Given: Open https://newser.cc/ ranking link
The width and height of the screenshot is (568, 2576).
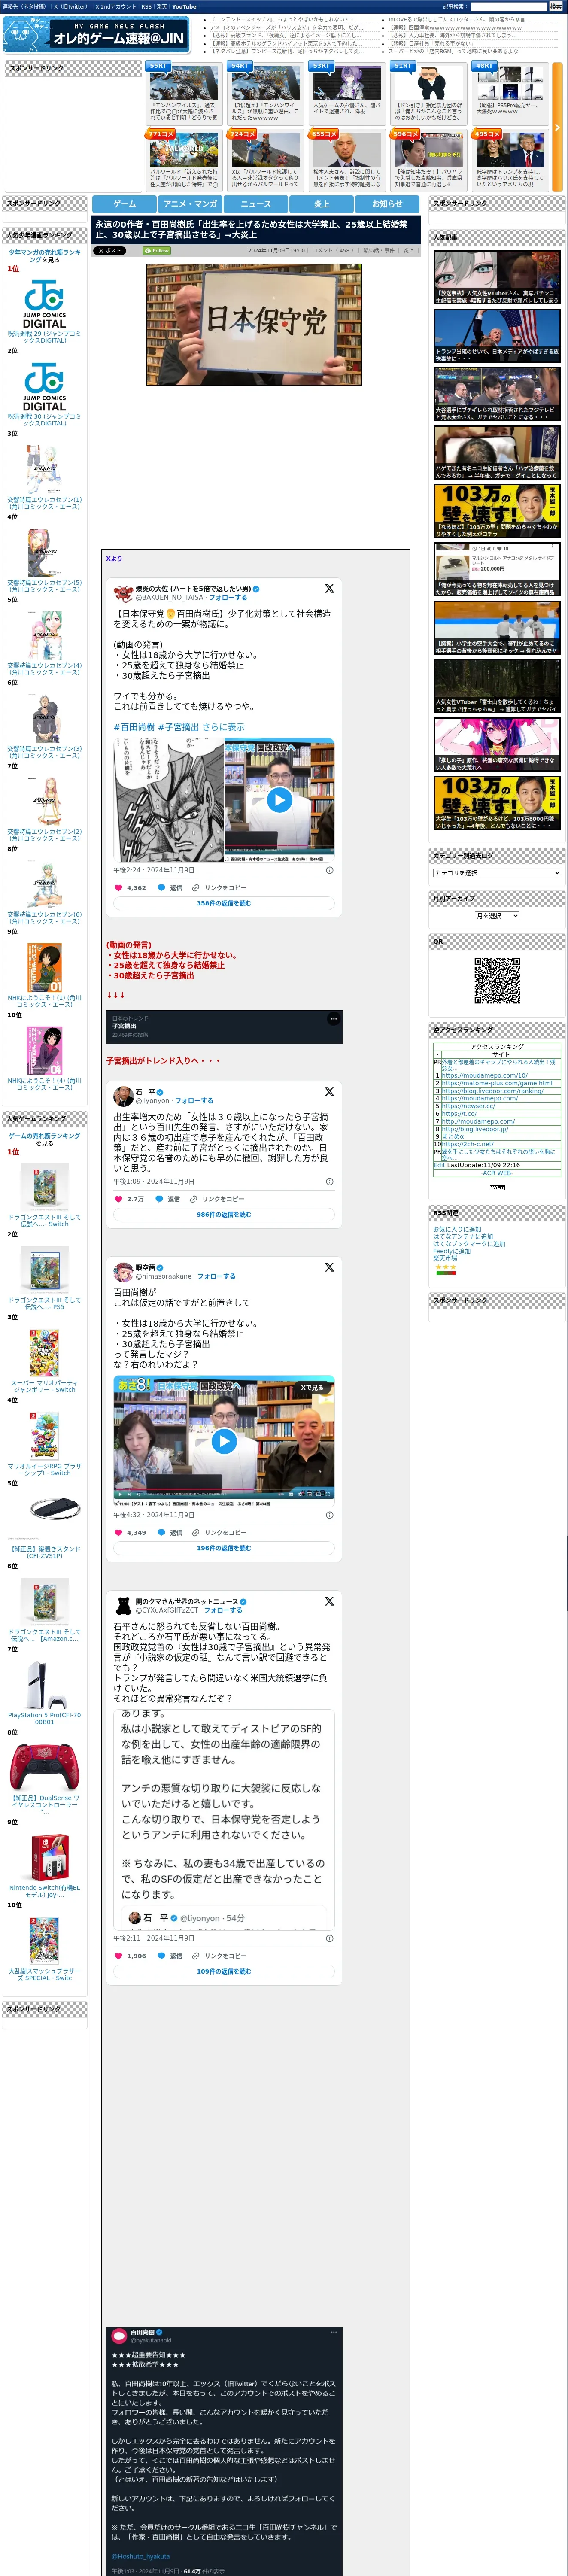Looking at the screenshot, I should pyautogui.click(x=468, y=1106).
